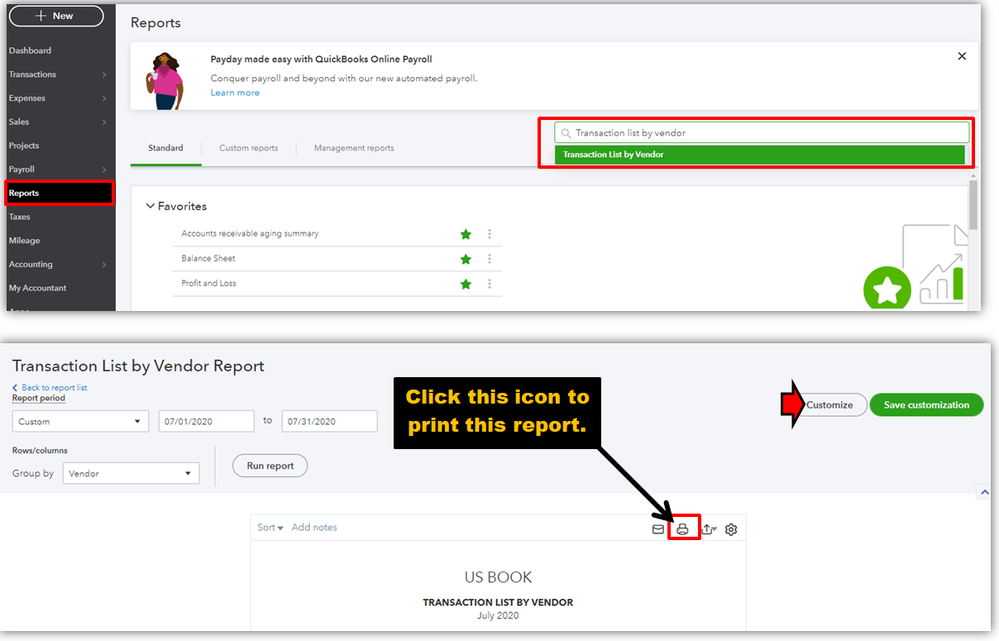Click the print report icon
Image resolution: width=999 pixels, height=641 pixels.
(682, 529)
